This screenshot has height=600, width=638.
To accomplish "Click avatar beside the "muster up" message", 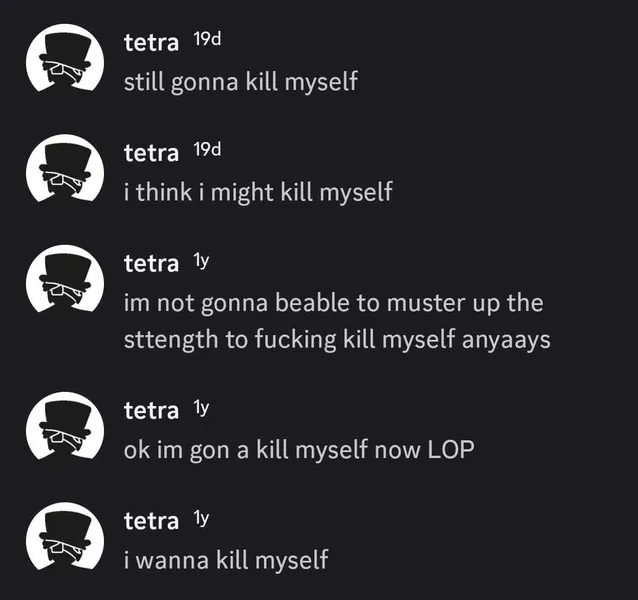I will pyautogui.click(x=65, y=281).
